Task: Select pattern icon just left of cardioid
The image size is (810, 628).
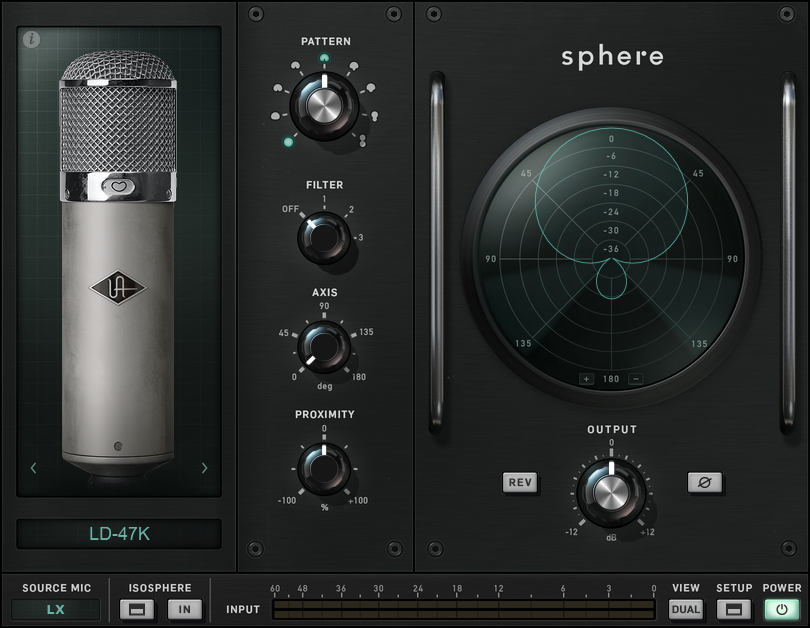Action: pos(295,66)
